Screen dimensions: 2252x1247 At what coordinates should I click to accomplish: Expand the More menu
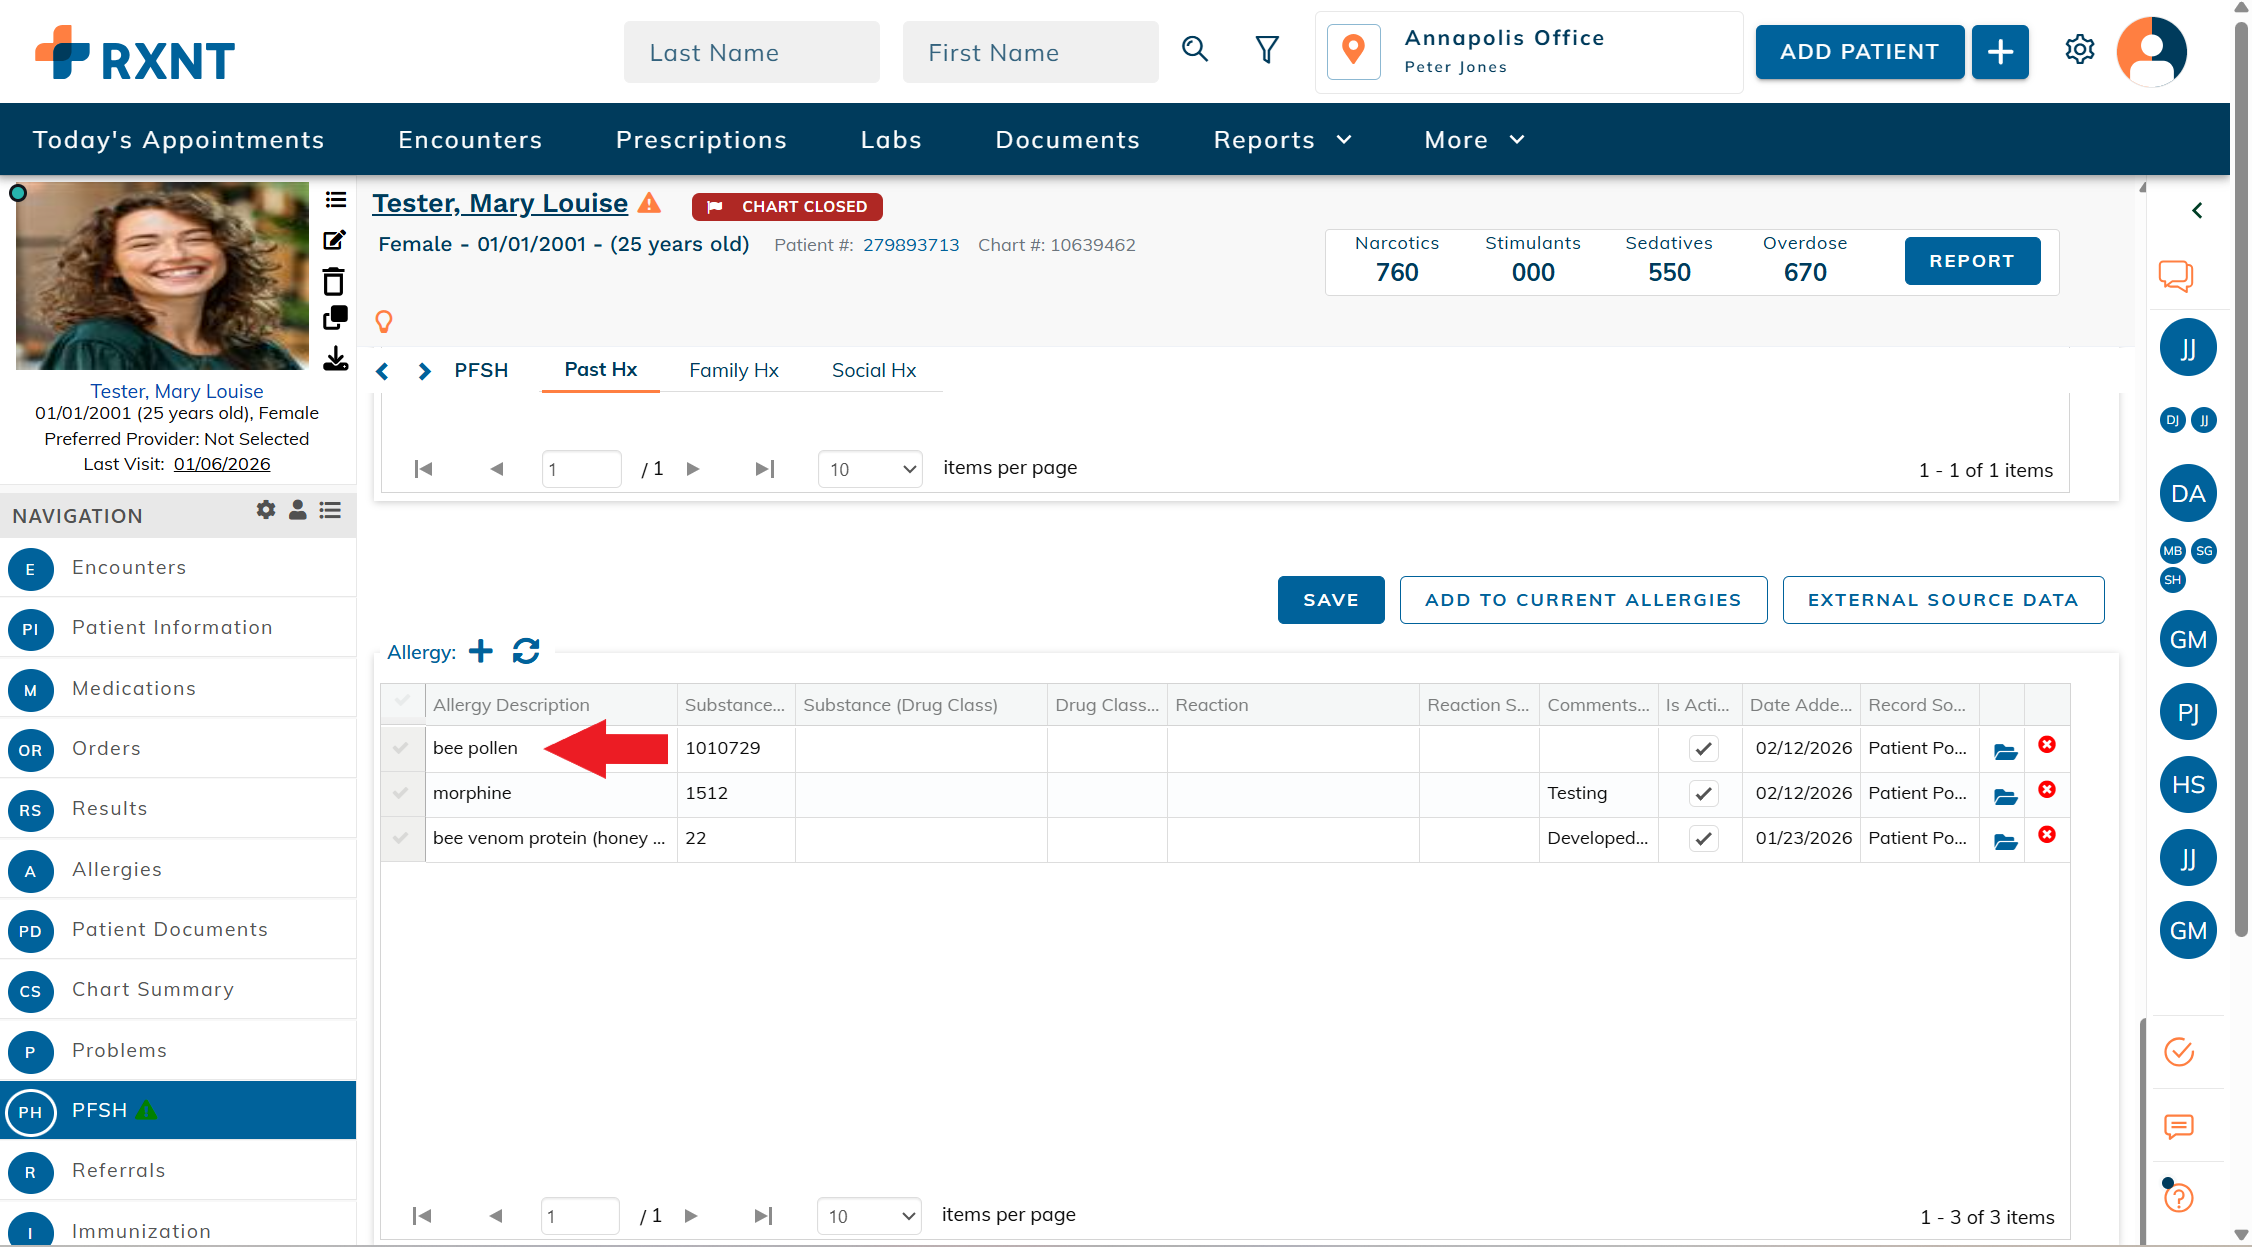pos(1474,140)
